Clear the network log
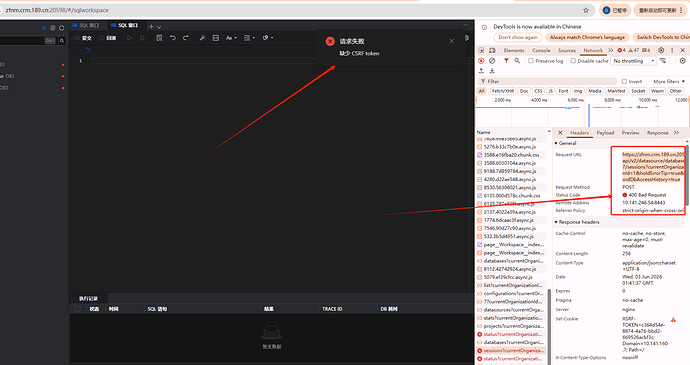This screenshot has width=690, height=365. click(492, 61)
